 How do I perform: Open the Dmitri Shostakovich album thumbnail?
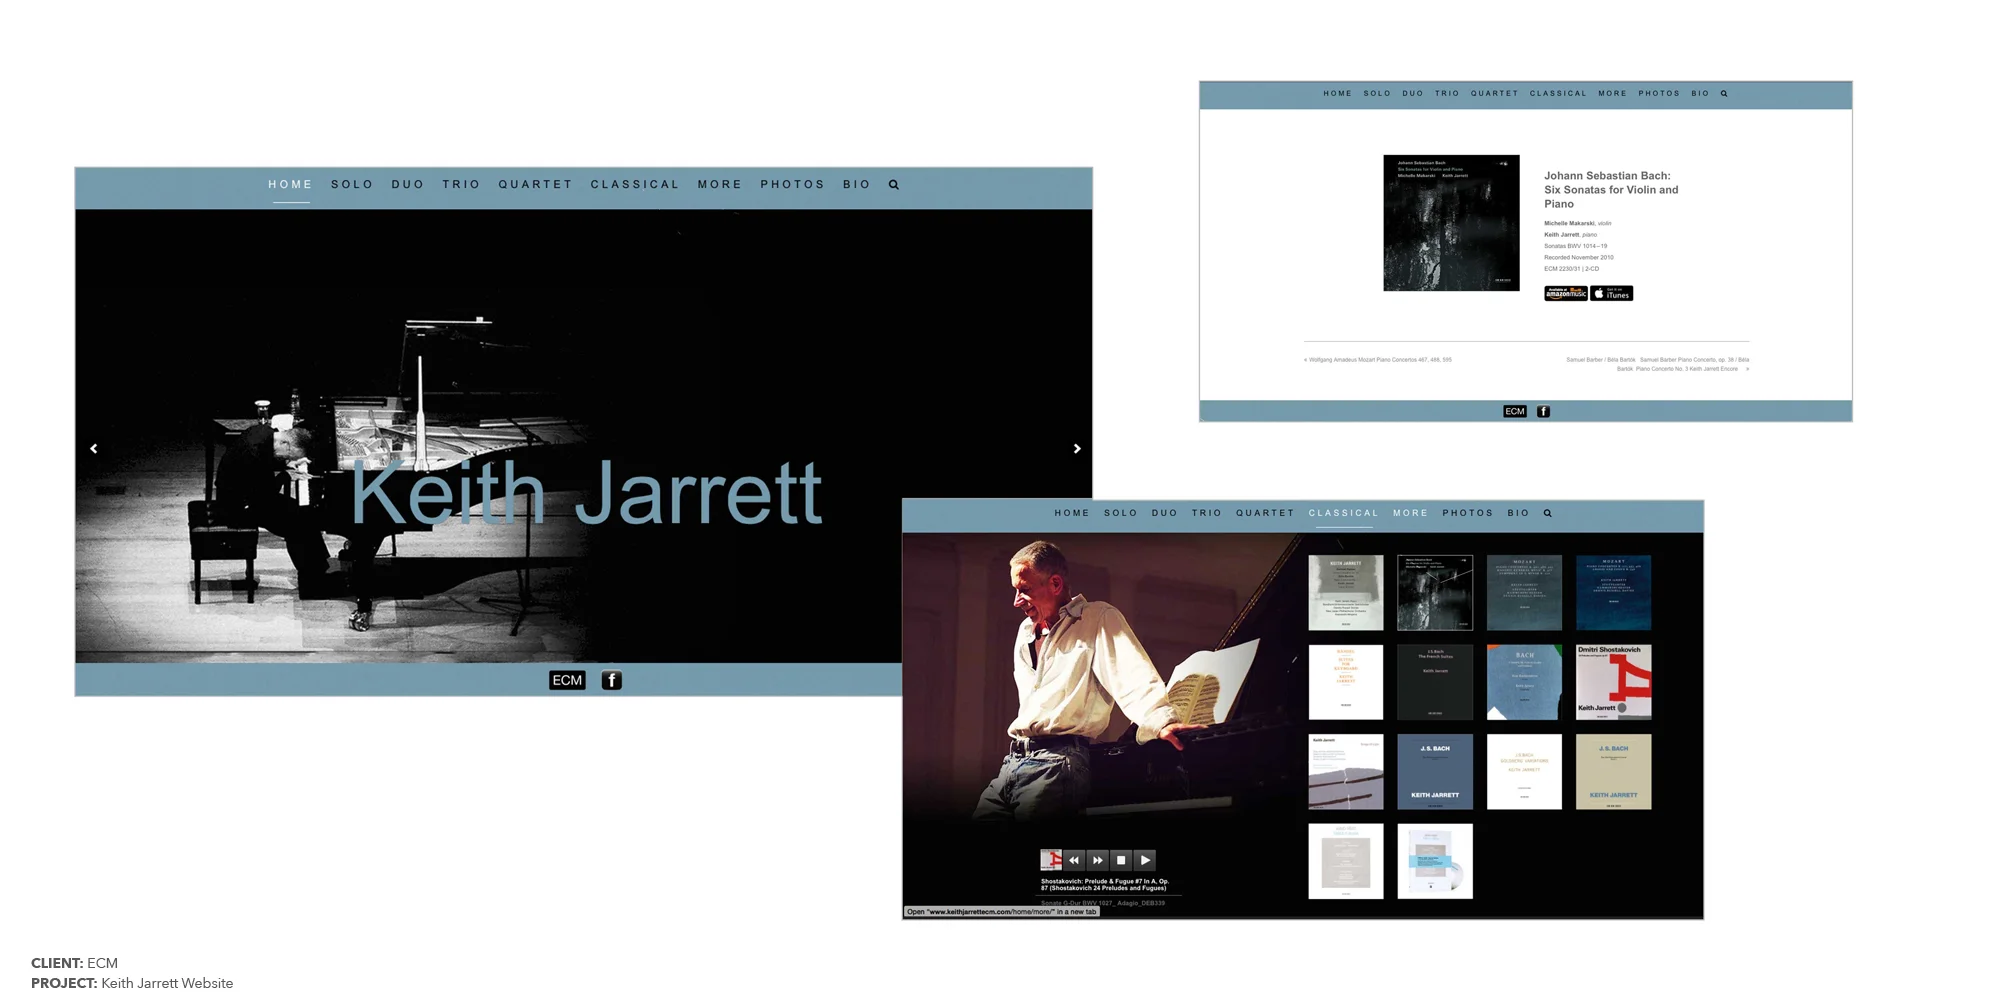click(x=1614, y=682)
